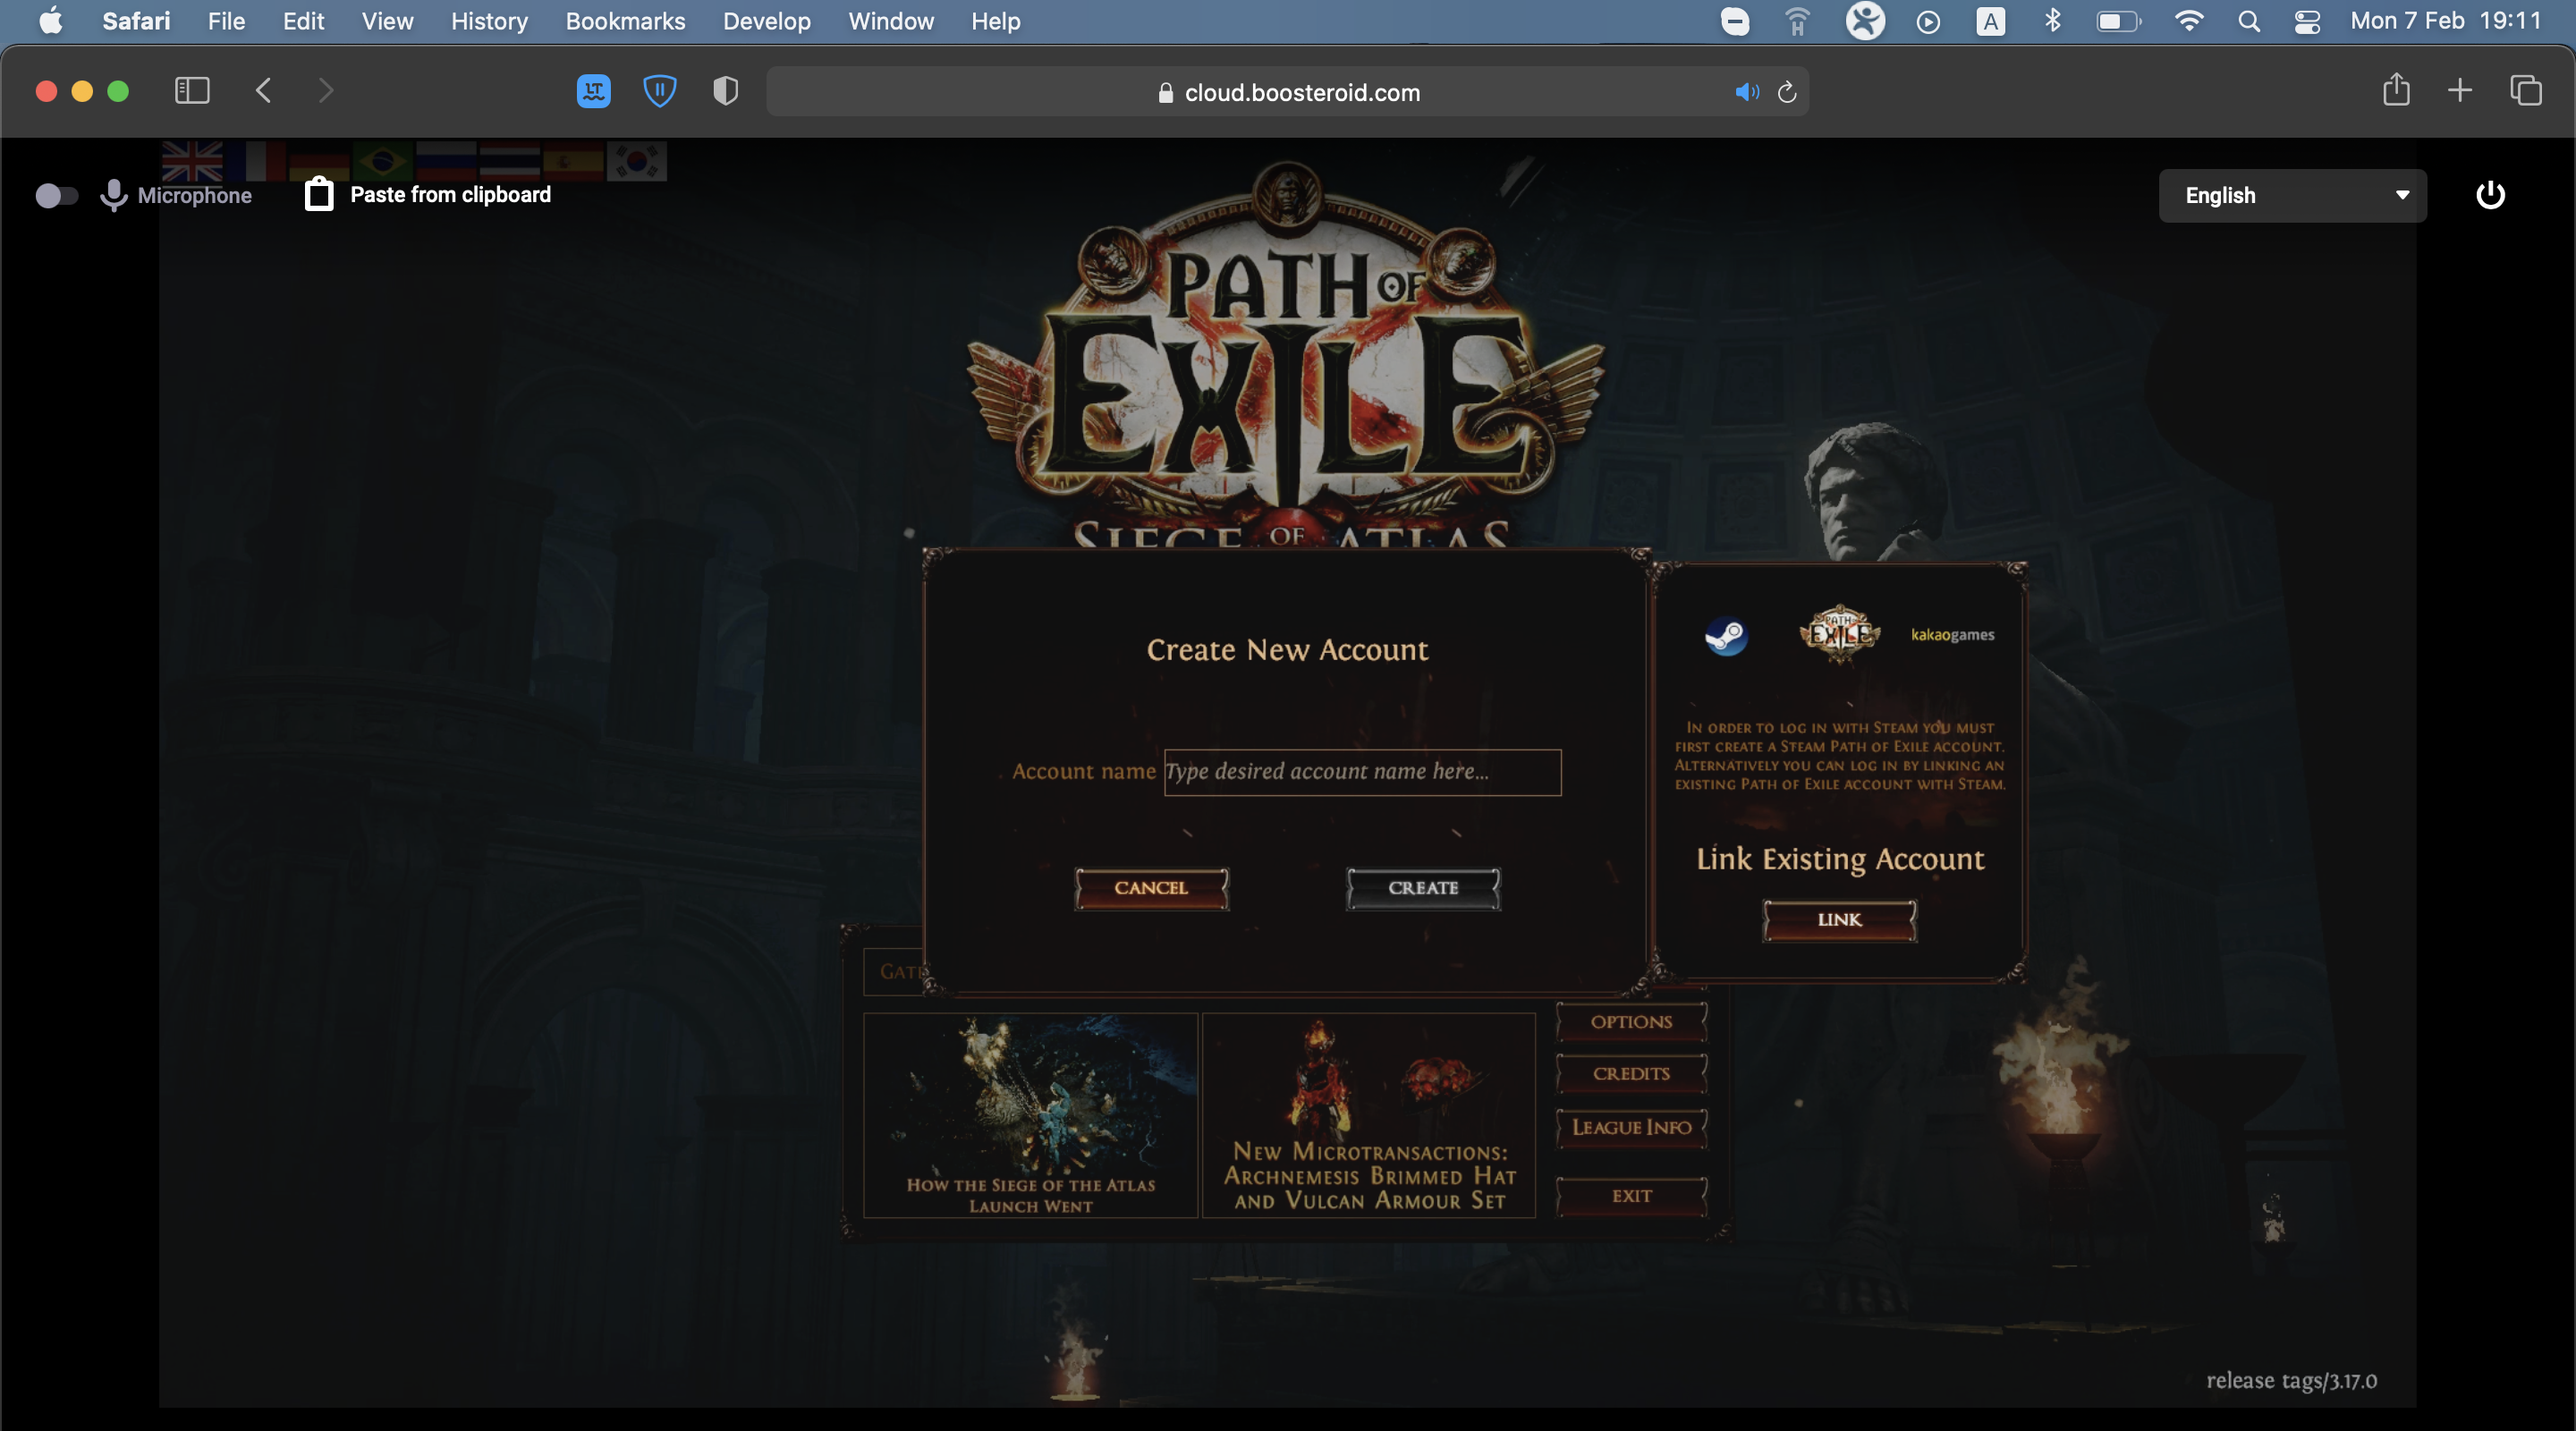Toggle the Safari sidebar

(192, 91)
